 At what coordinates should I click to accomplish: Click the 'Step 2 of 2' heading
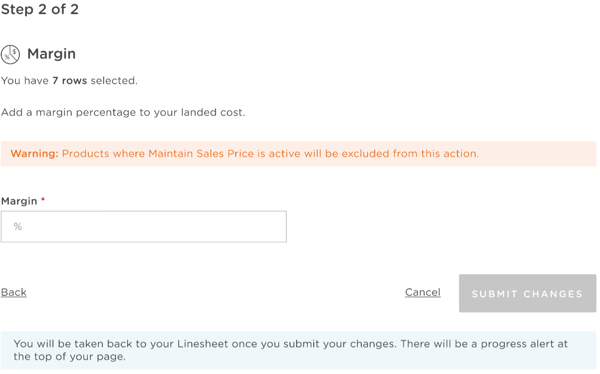40,9
